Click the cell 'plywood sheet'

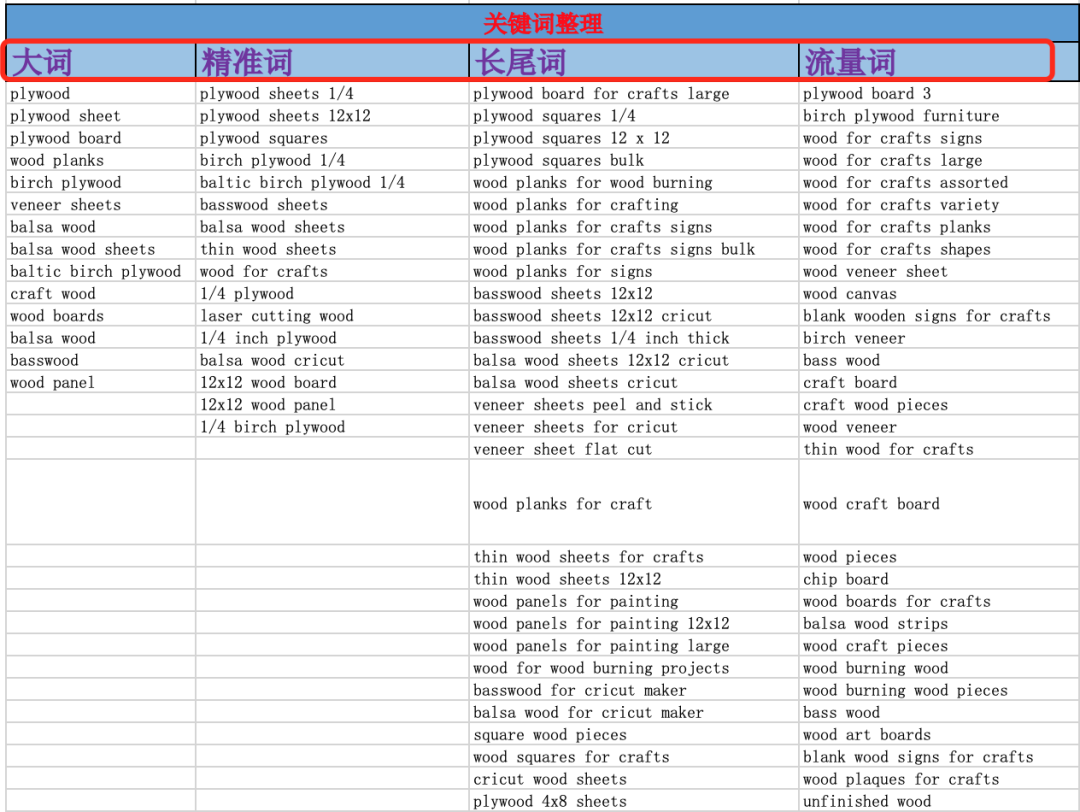tap(101, 116)
